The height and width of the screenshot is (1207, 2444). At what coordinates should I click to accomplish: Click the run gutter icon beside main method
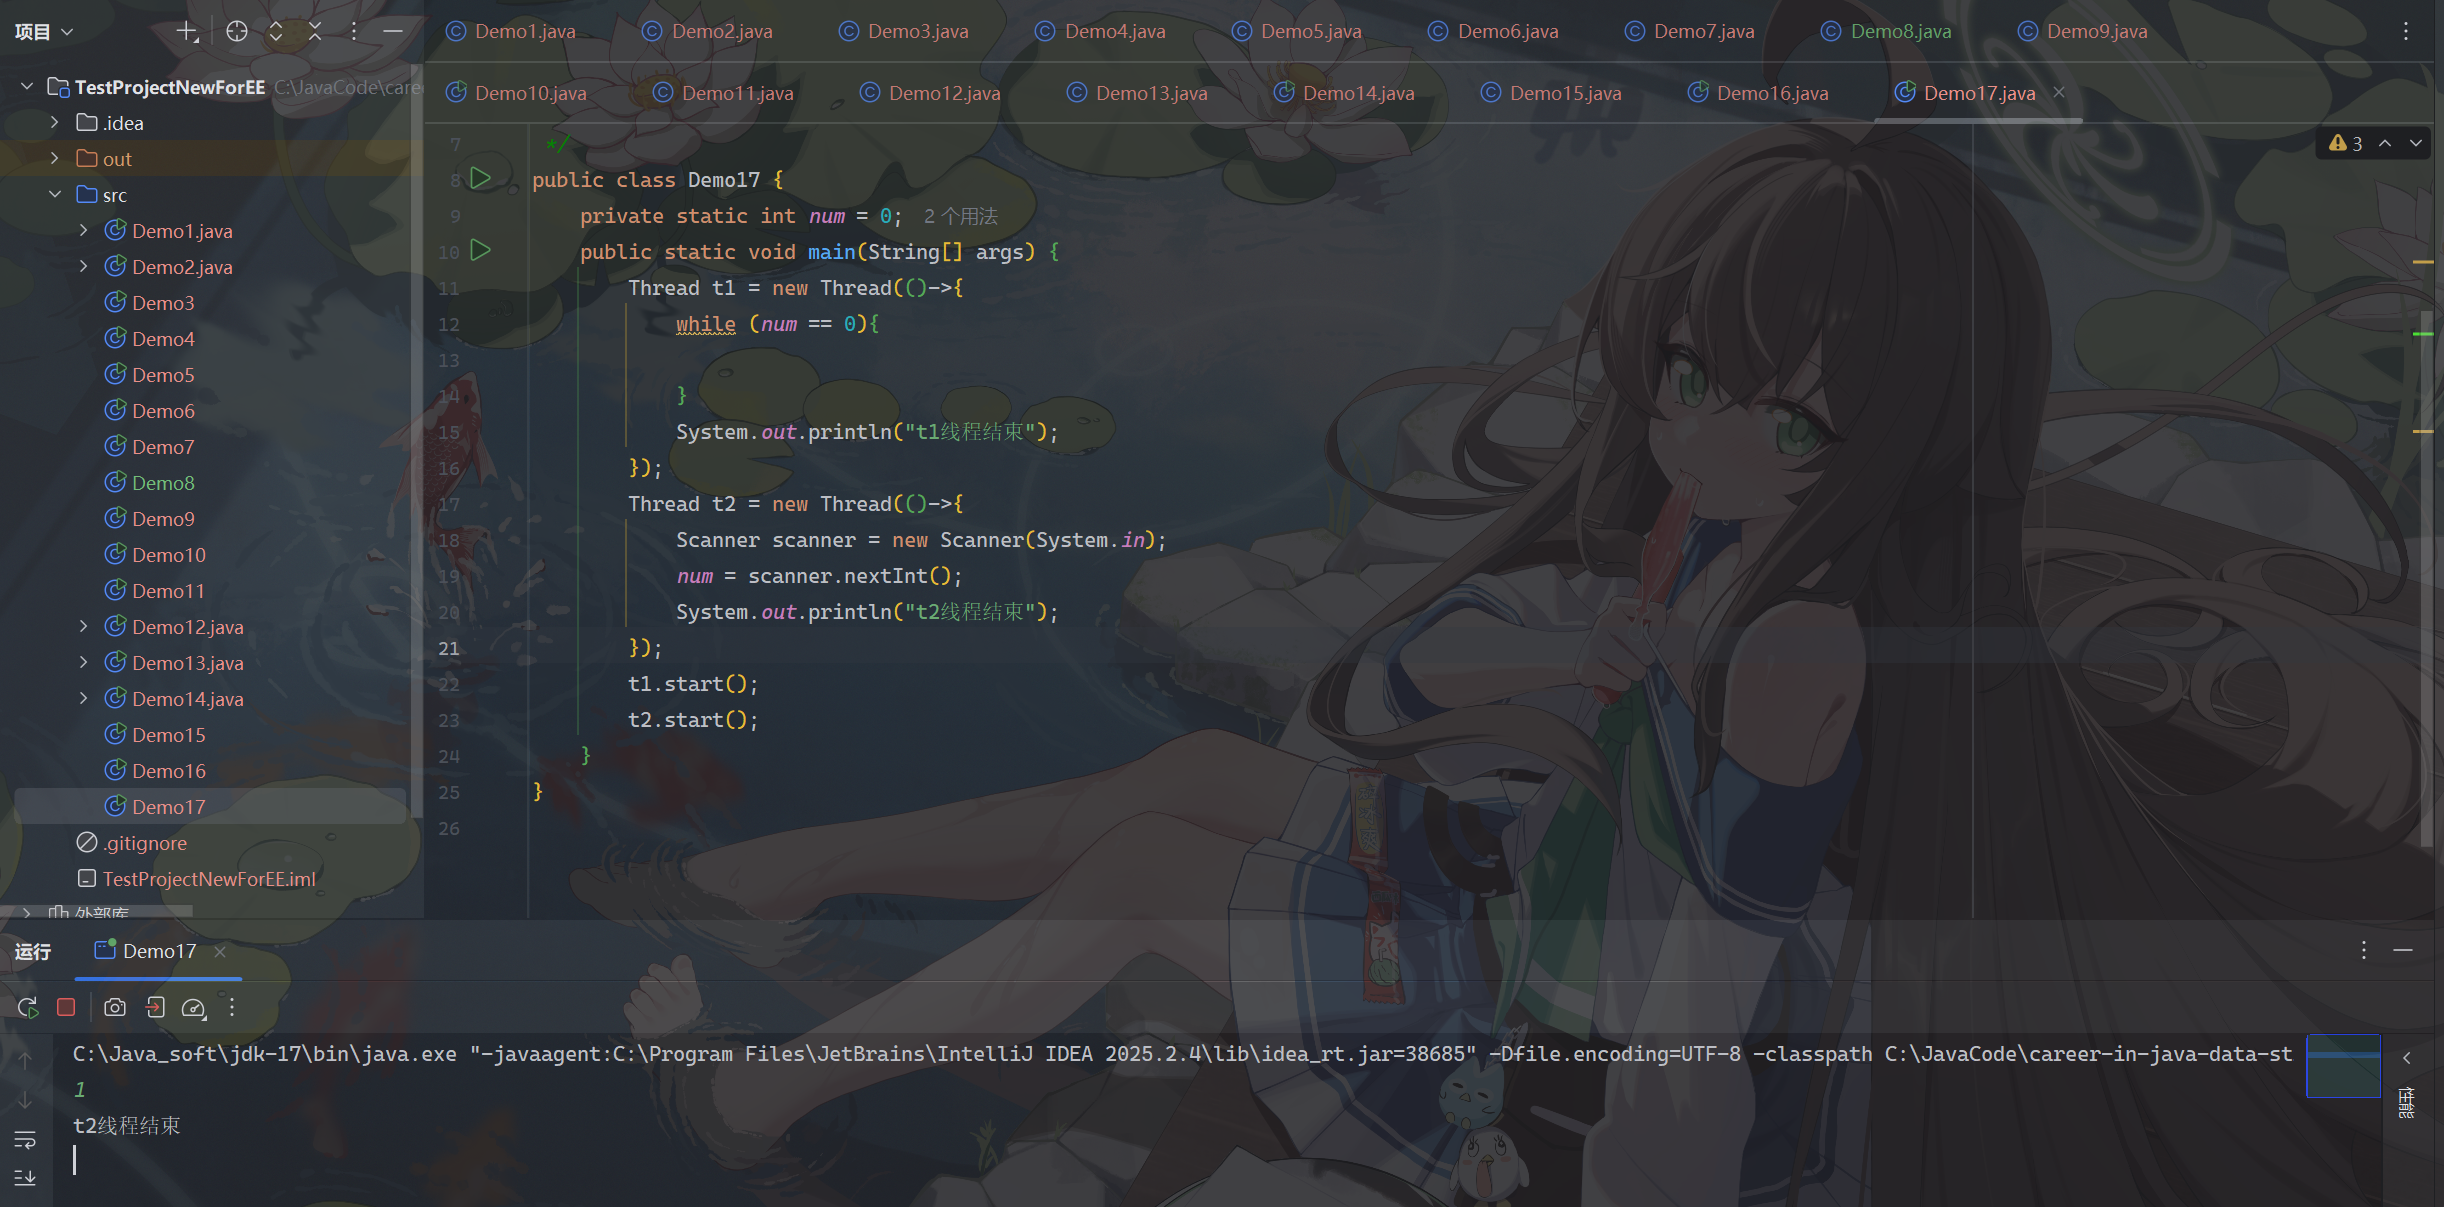481,250
